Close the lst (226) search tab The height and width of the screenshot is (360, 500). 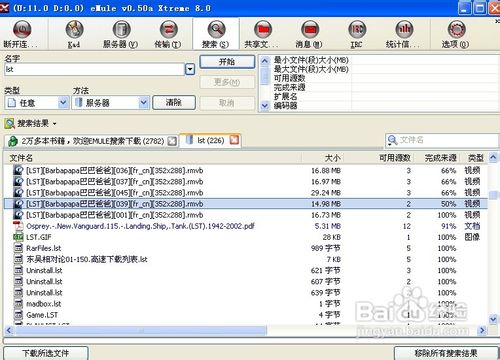[234, 140]
